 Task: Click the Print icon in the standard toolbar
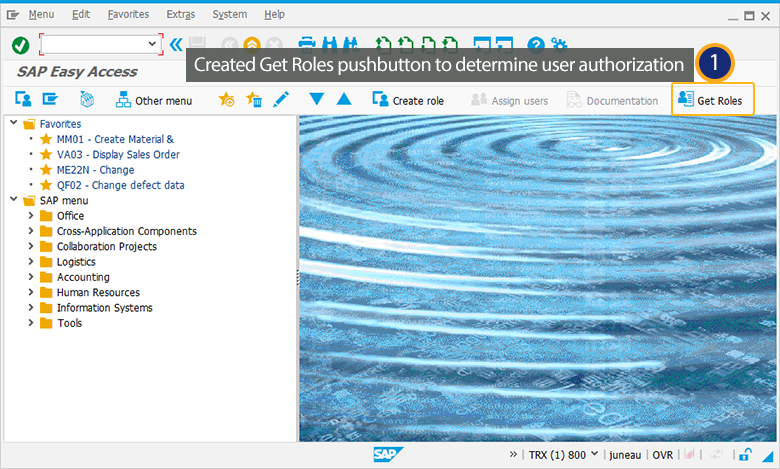click(307, 45)
